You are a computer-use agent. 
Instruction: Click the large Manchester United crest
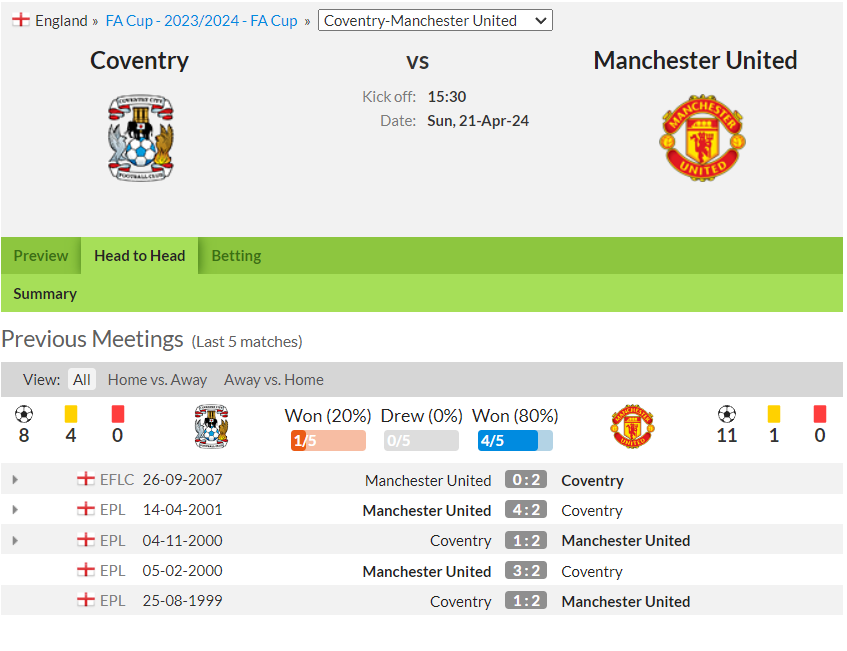click(702, 138)
